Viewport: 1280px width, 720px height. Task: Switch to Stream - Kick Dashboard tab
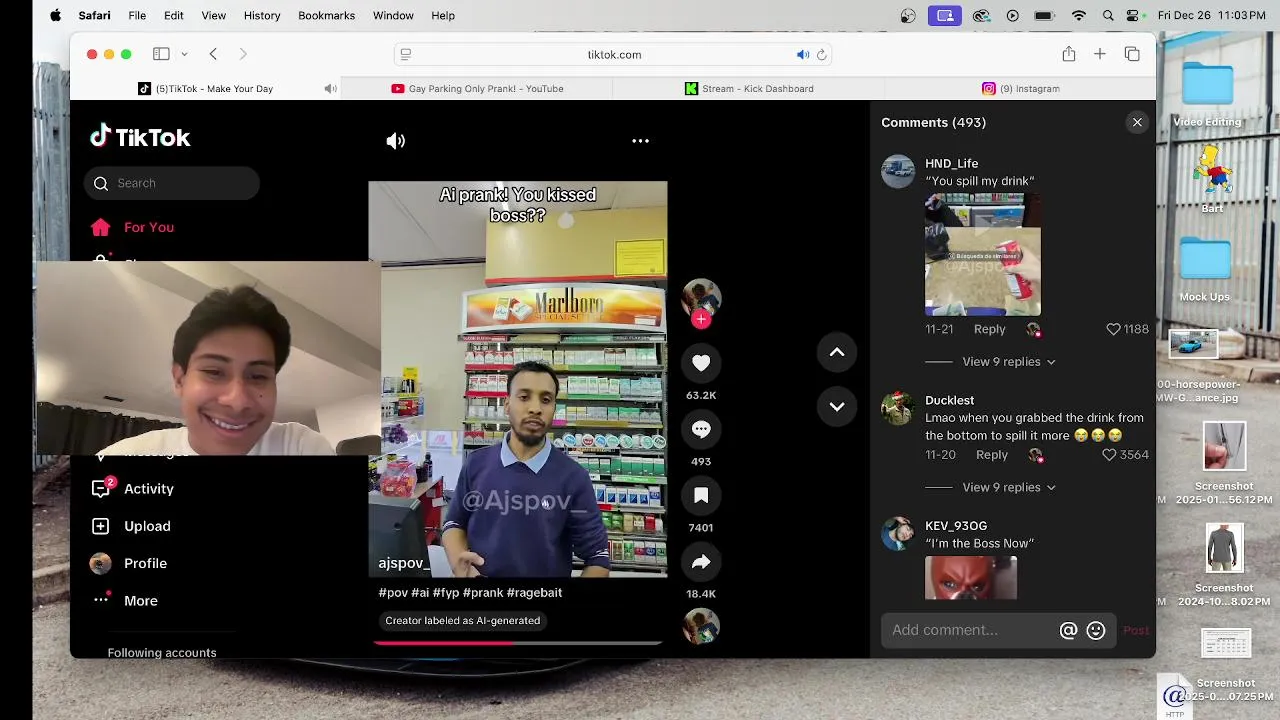[749, 89]
